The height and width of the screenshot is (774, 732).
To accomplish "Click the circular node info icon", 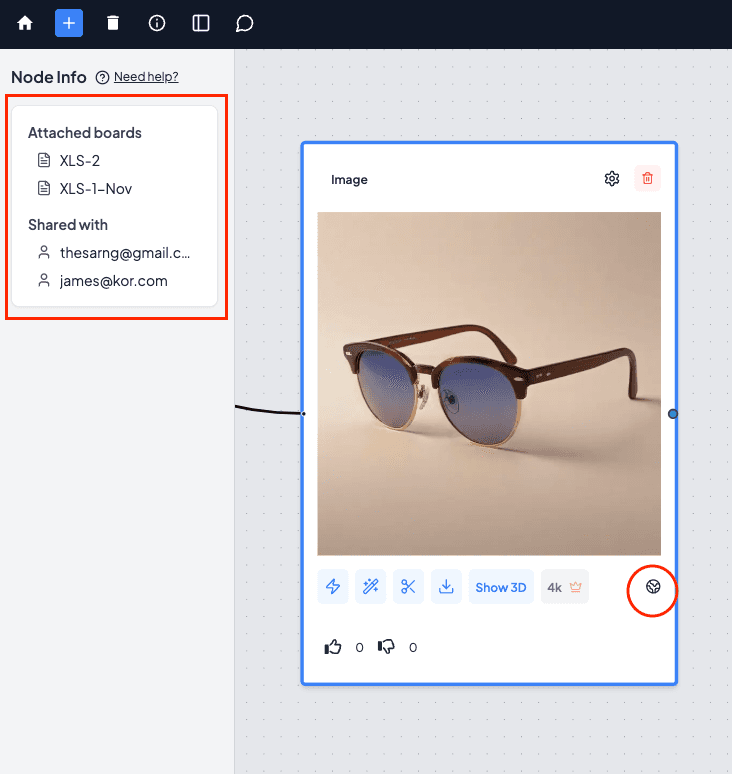I will (653, 586).
